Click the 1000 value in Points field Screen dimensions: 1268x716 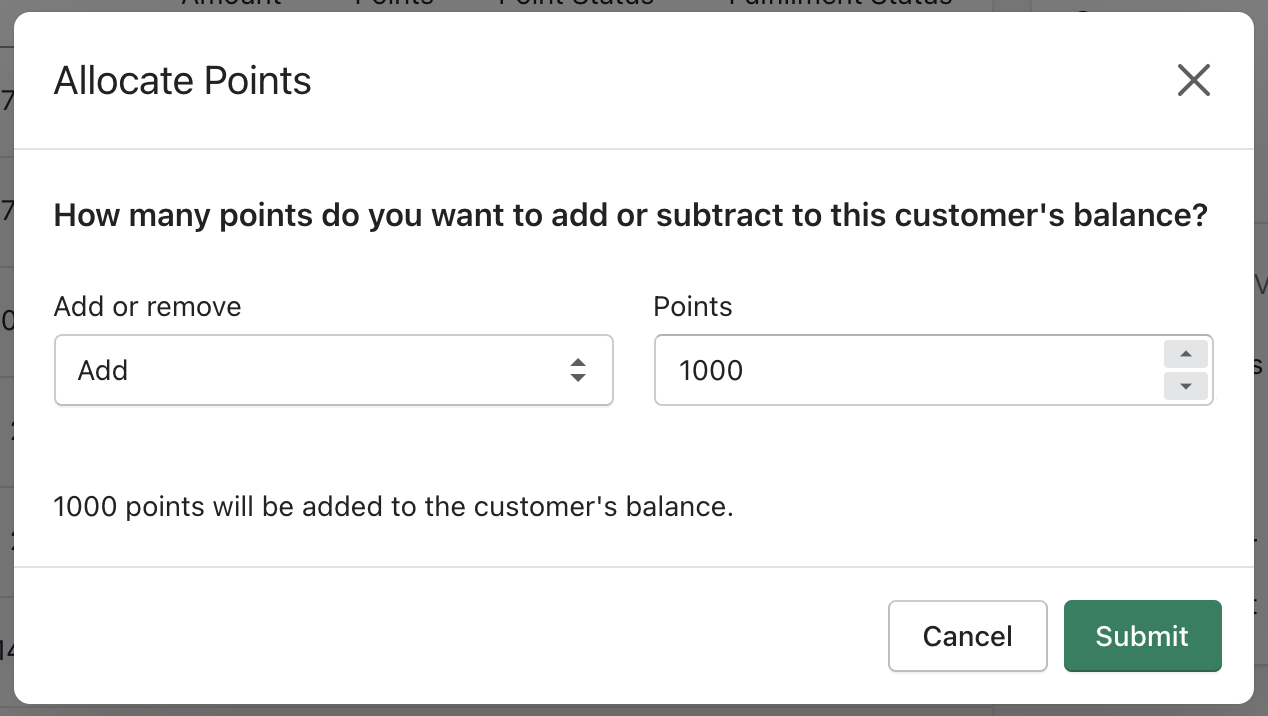(711, 371)
